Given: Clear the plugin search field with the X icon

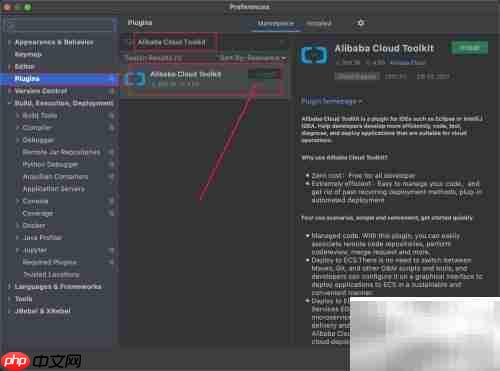Looking at the screenshot, I should pos(282,42).
